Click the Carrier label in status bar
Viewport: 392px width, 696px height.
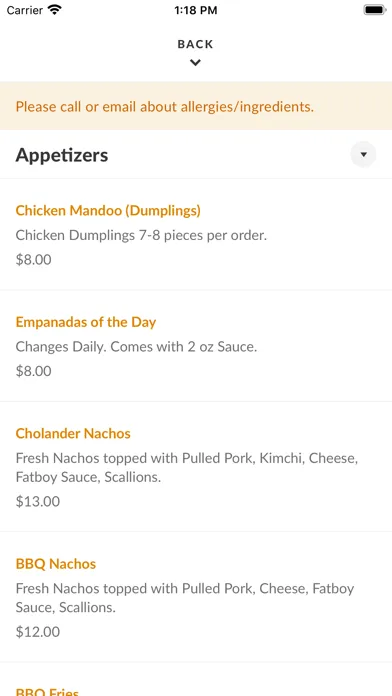(24, 10)
